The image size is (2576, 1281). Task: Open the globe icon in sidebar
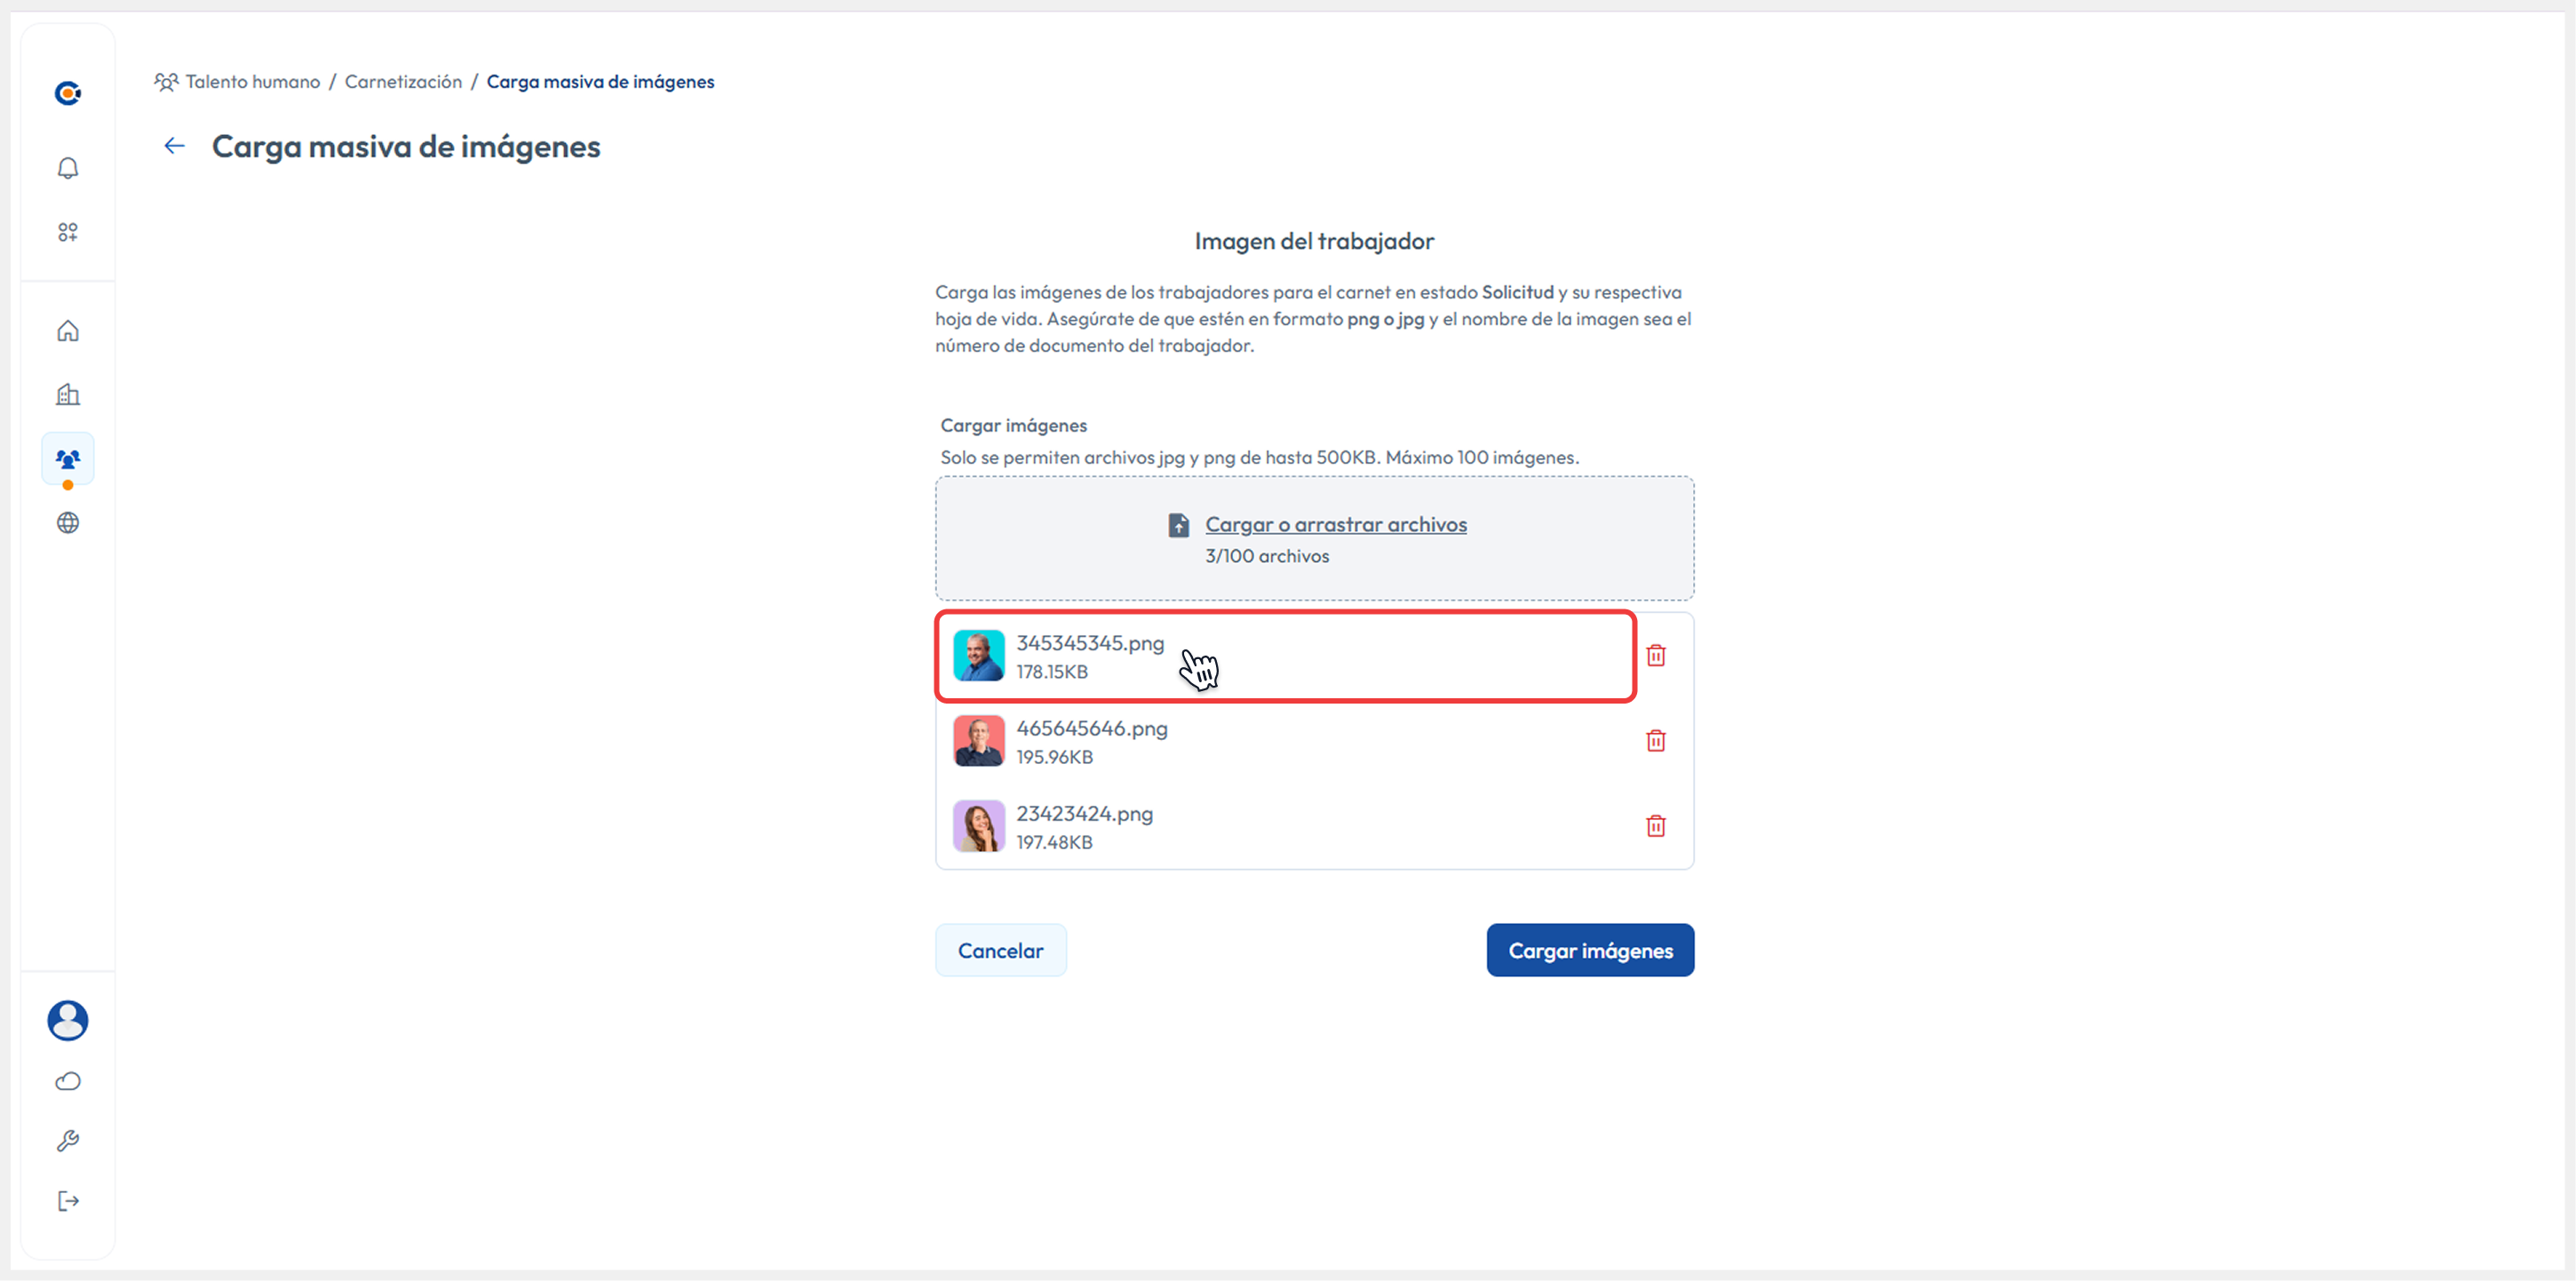pyautogui.click(x=68, y=523)
